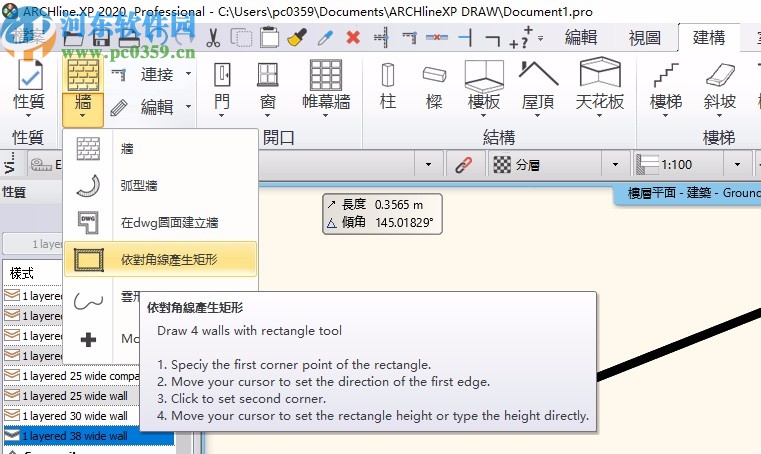The height and width of the screenshot is (454, 761).
Task: Click the measuring tape icon in status toolbar
Action: point(41,165)
